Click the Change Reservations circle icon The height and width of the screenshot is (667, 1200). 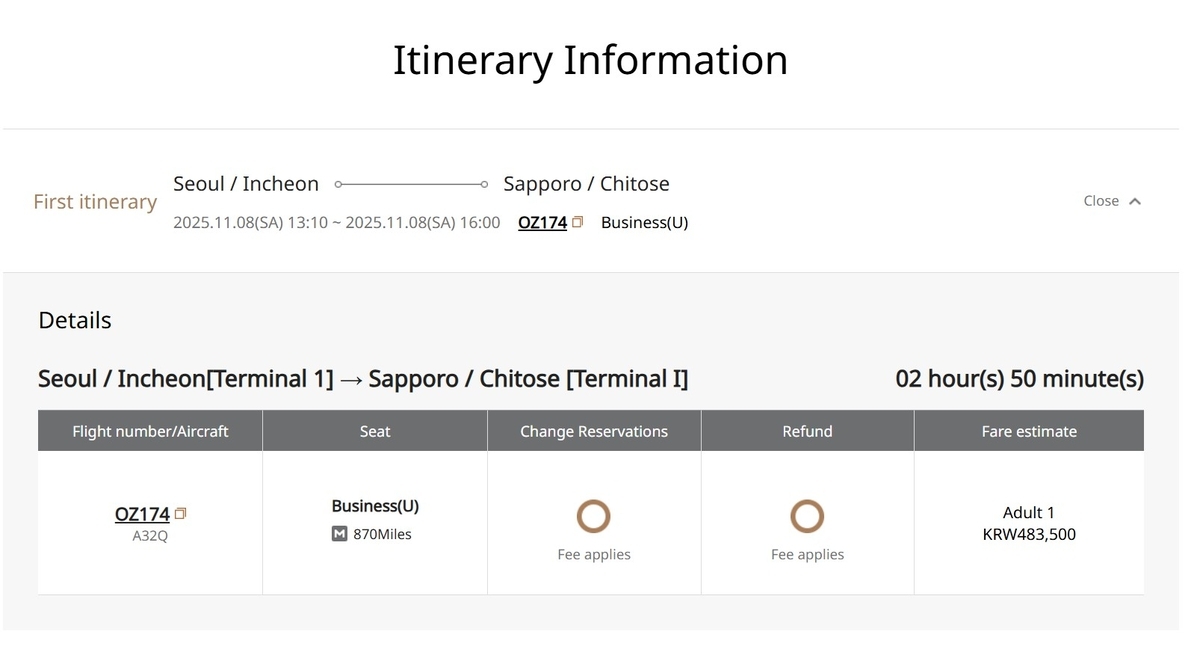click(594, 517)
